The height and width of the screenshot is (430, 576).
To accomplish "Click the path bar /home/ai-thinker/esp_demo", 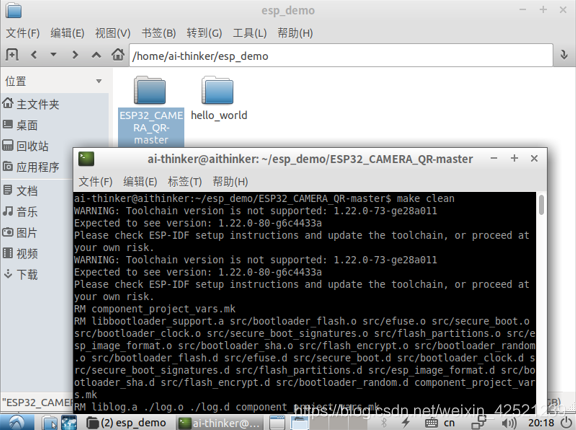I will pyautogui.click(x=341, y=55).
